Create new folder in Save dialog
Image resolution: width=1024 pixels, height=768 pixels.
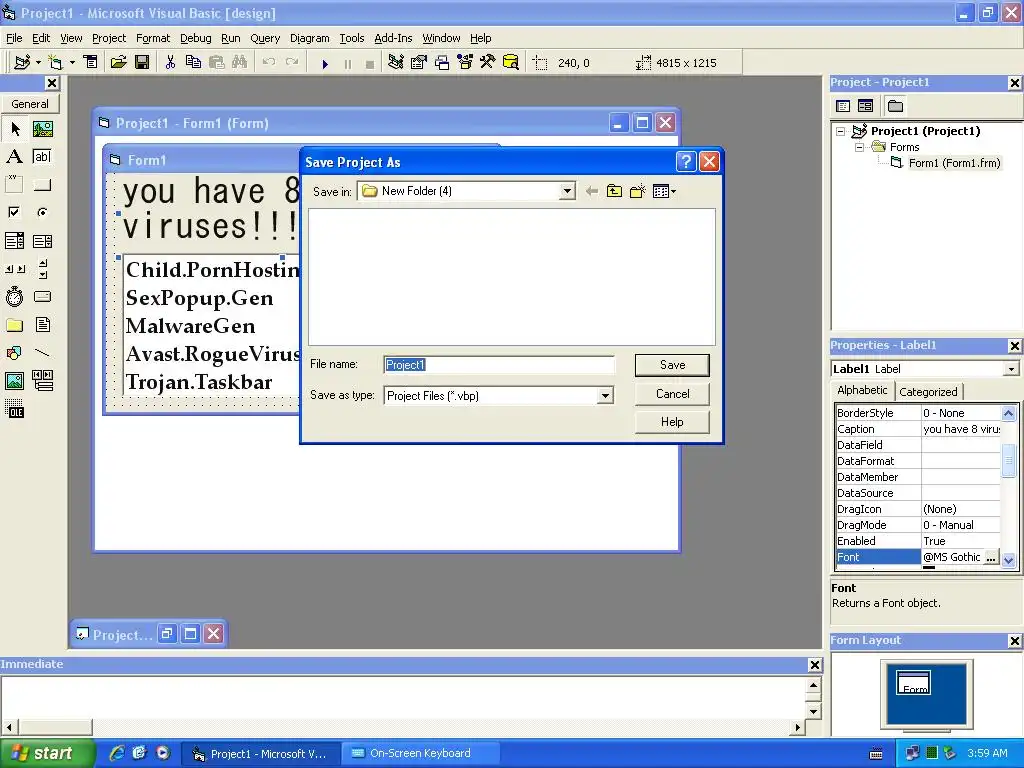coord(637,191)
